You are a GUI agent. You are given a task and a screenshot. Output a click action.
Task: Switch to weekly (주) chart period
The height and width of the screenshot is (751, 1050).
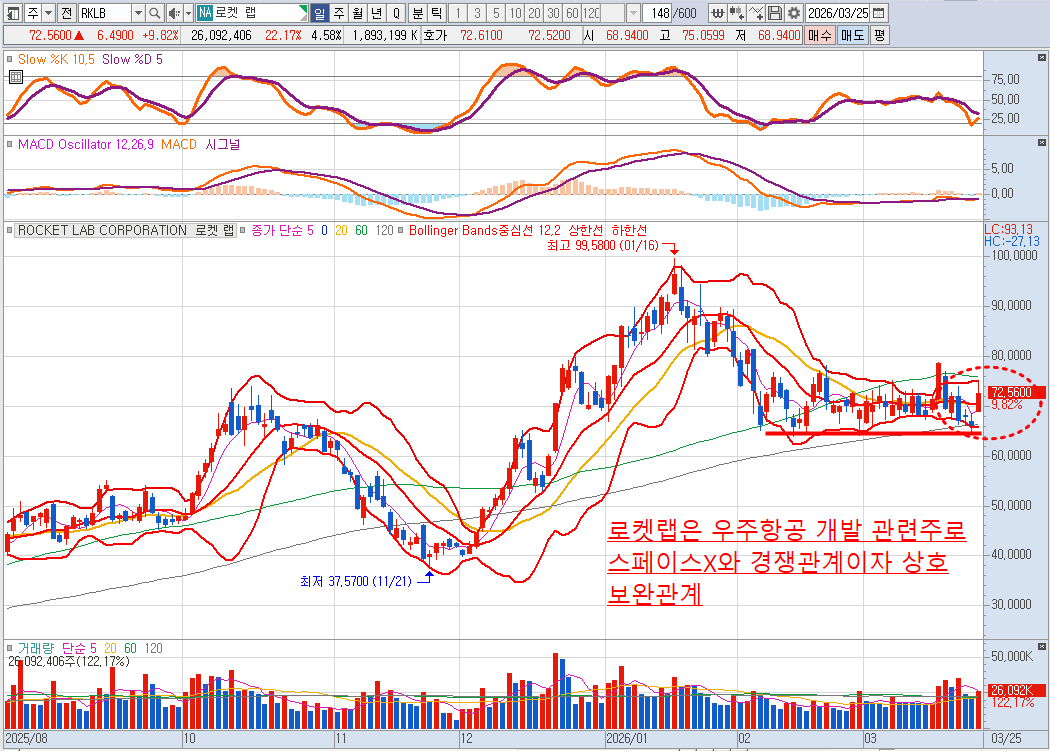point(339,13)
